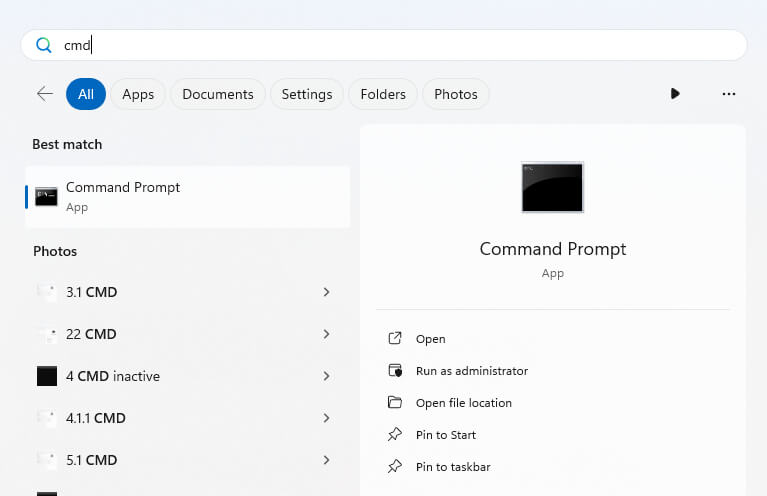
Task: Click the Run as administrator shield icon
Action: (x=395, y=371)
